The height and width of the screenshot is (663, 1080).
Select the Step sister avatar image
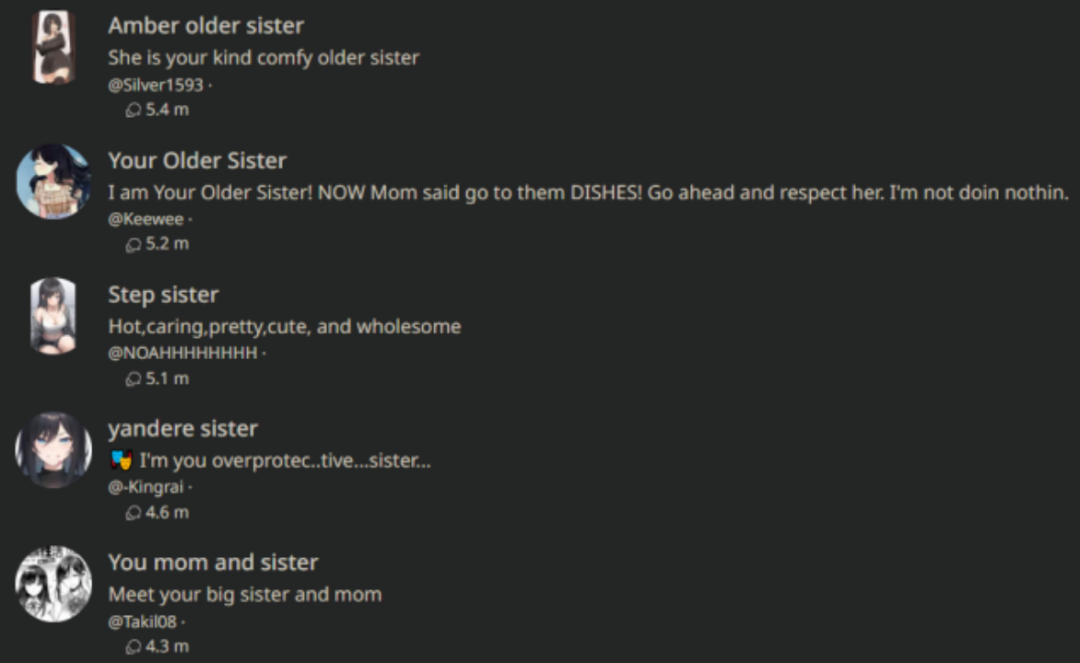53,315
